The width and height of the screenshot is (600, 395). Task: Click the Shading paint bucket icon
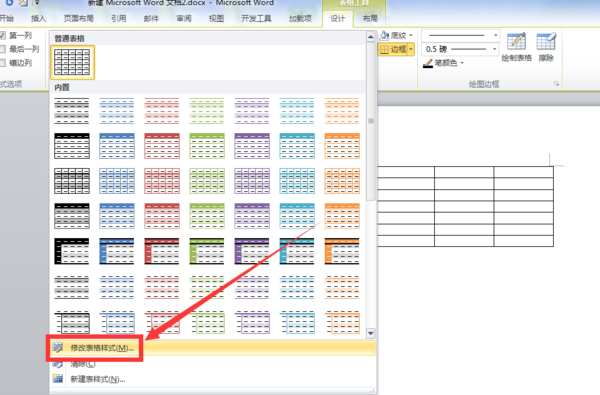384,36
